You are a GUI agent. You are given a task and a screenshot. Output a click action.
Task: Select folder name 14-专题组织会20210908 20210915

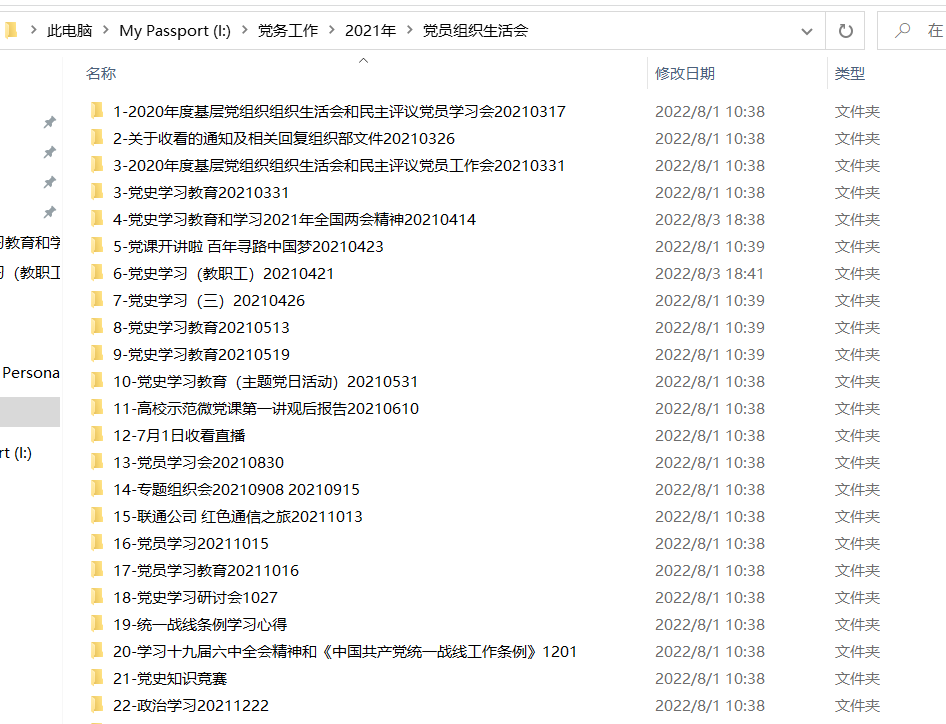coord(236,490)
